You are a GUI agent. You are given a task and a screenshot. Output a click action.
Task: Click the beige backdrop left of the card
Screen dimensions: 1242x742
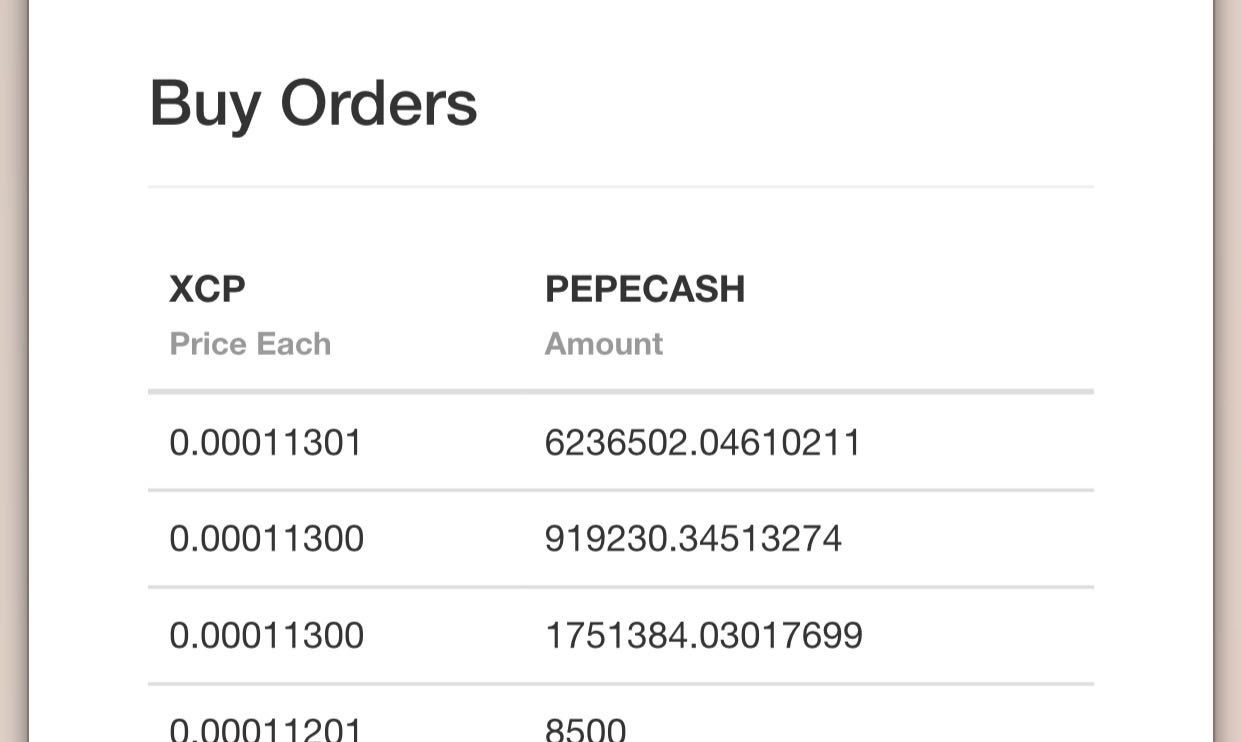tap(12, 371)
